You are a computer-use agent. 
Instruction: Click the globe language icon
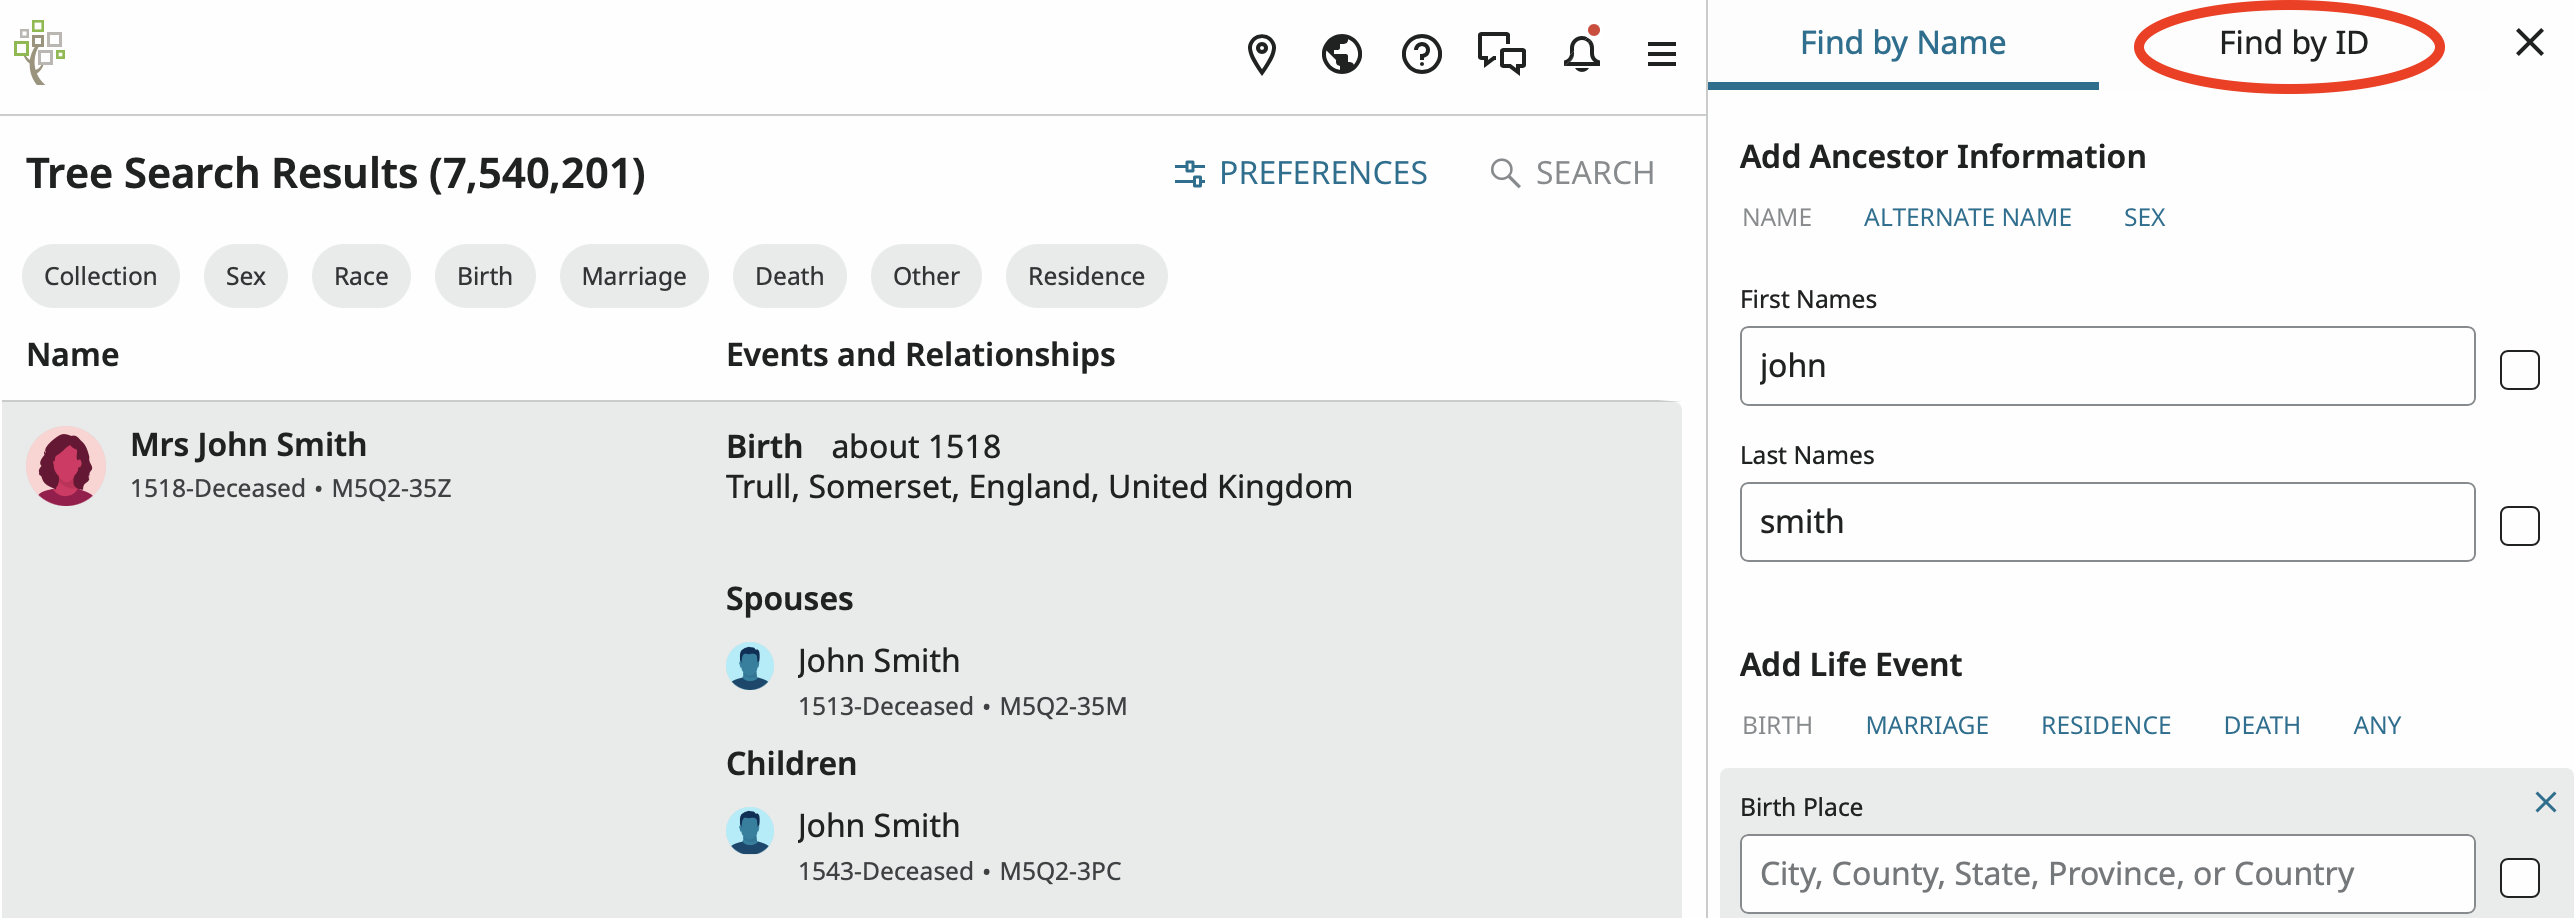coord(1342,54)
